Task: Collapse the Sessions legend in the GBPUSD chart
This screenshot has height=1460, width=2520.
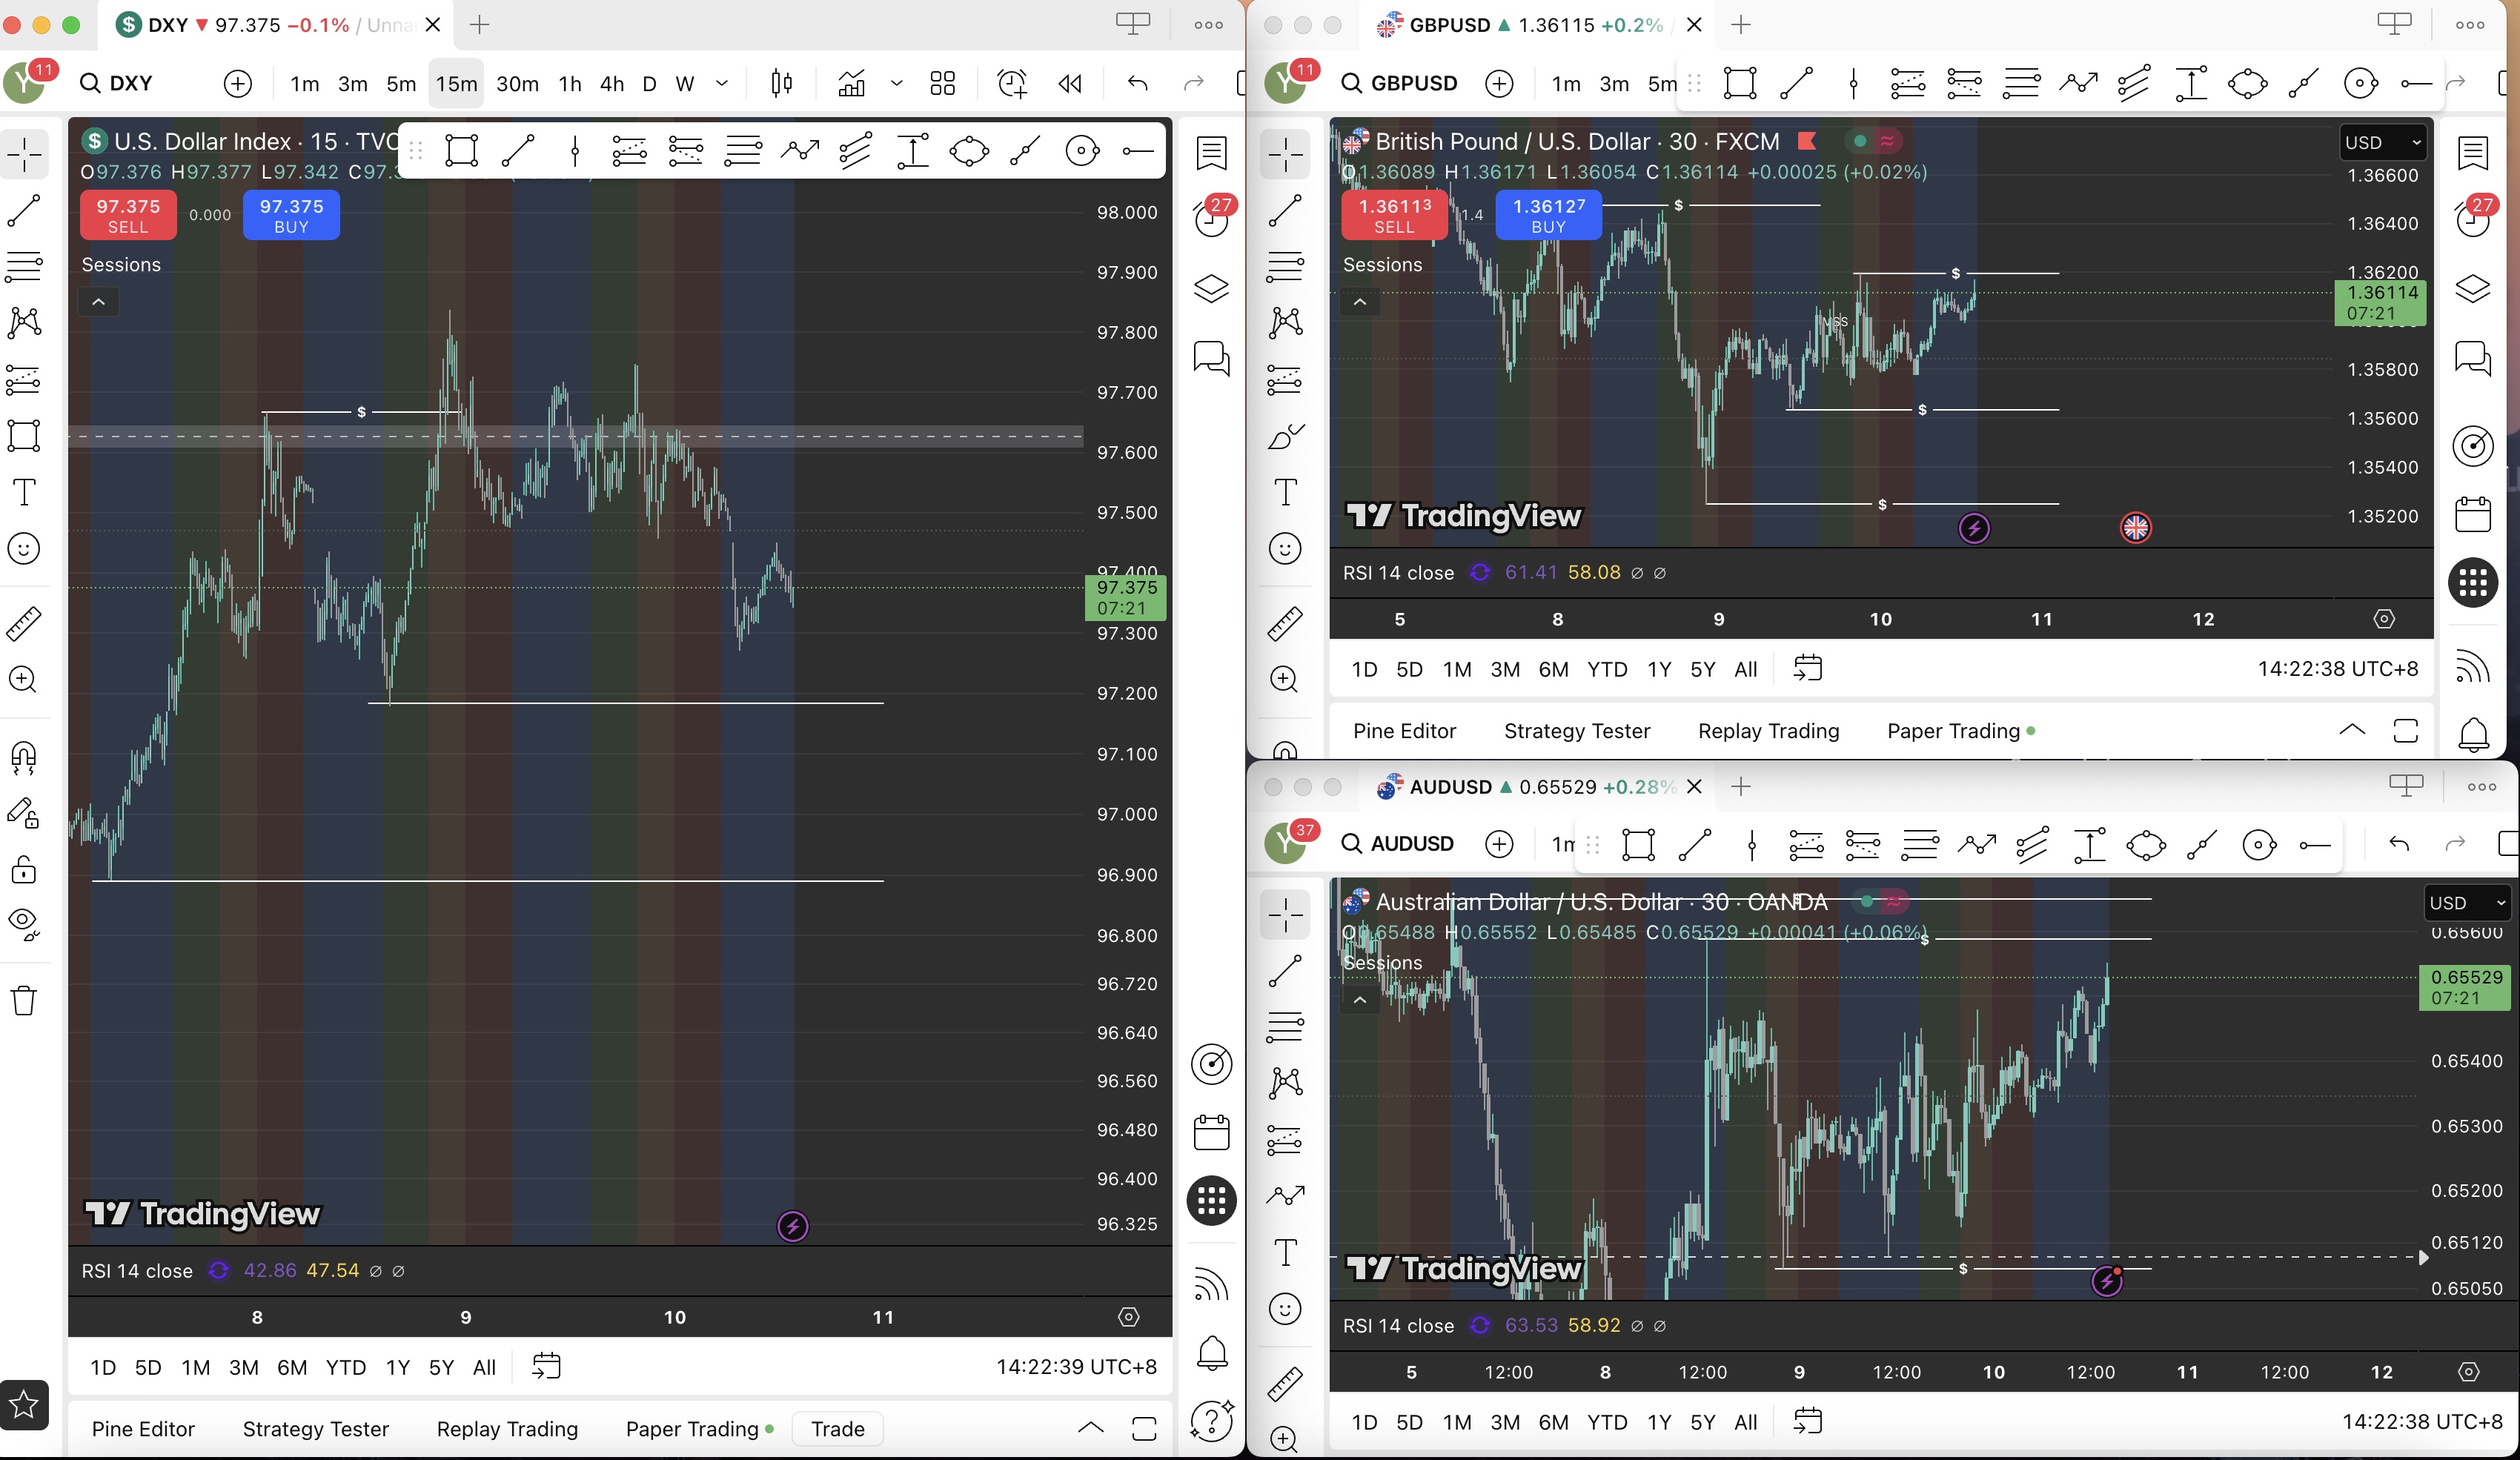Action: [x=1360, y=301]
